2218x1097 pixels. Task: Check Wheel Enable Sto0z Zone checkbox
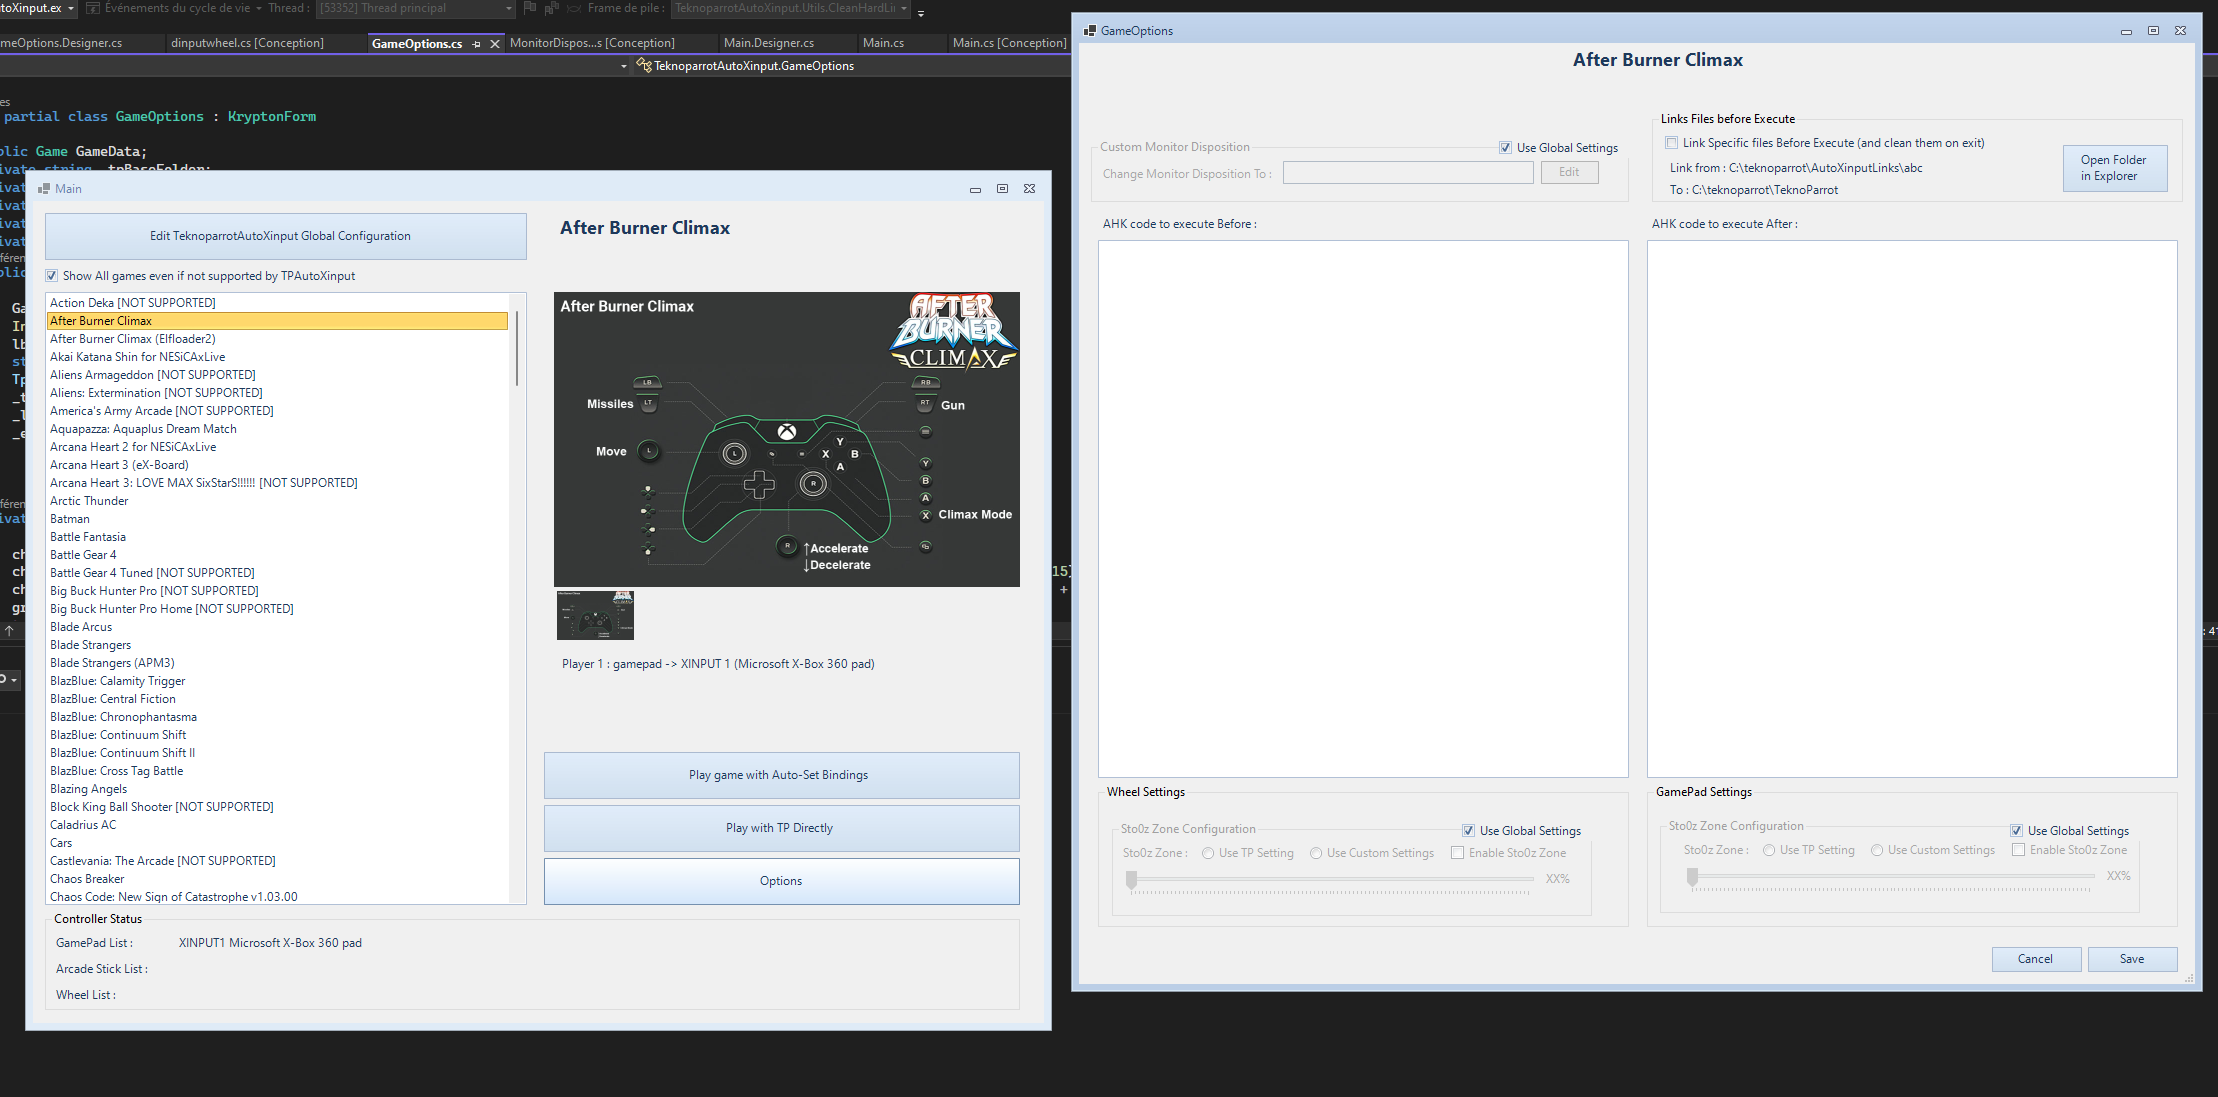click(x=1458, y=853)
